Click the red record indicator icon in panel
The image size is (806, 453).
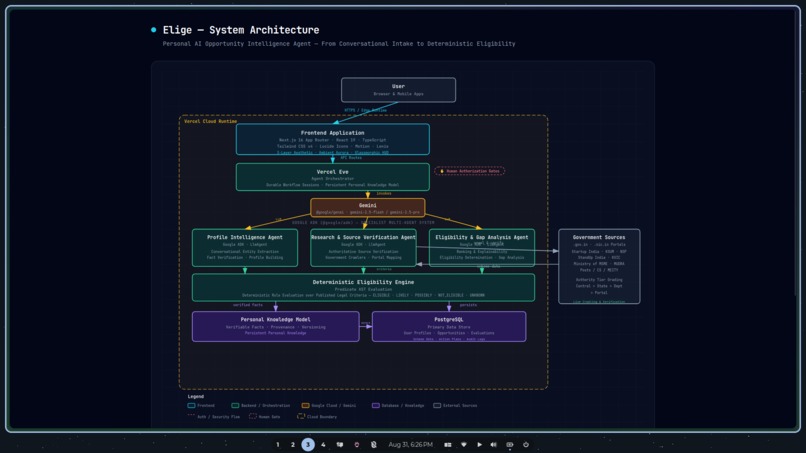pos(357,445)
